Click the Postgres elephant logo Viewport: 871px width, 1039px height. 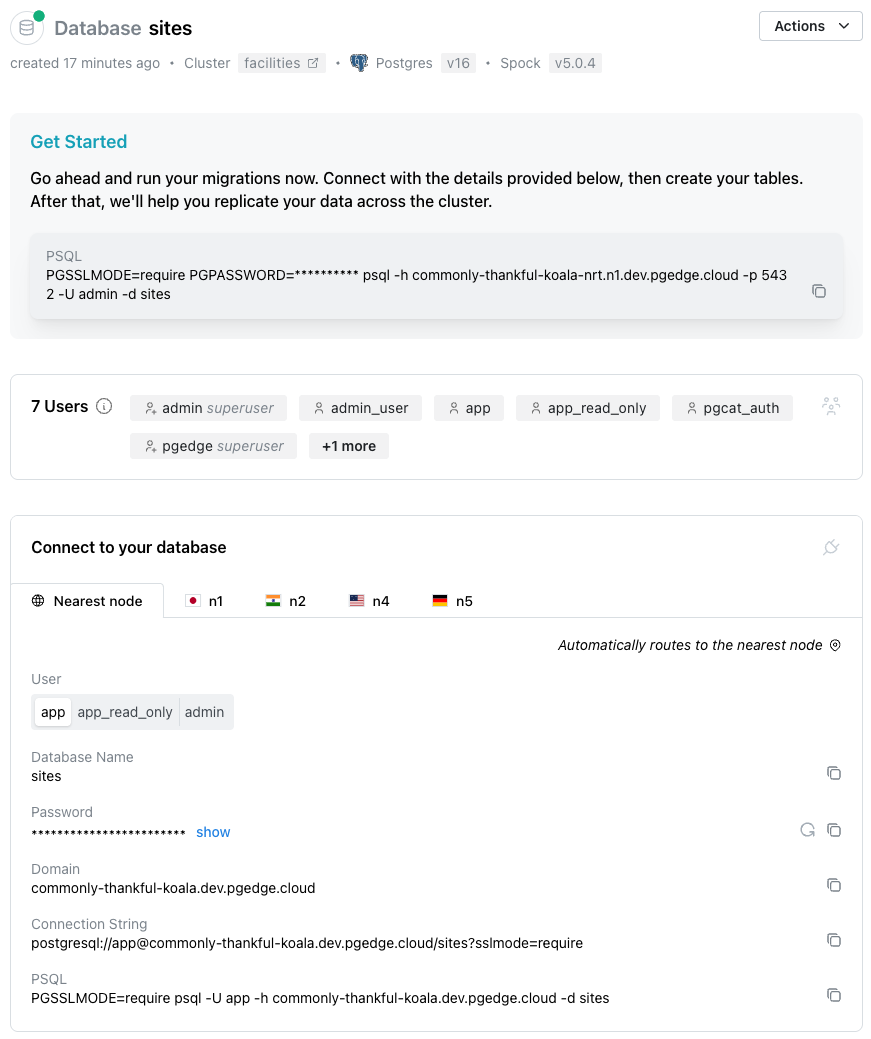pyautogui.click(x=358, y=62)
